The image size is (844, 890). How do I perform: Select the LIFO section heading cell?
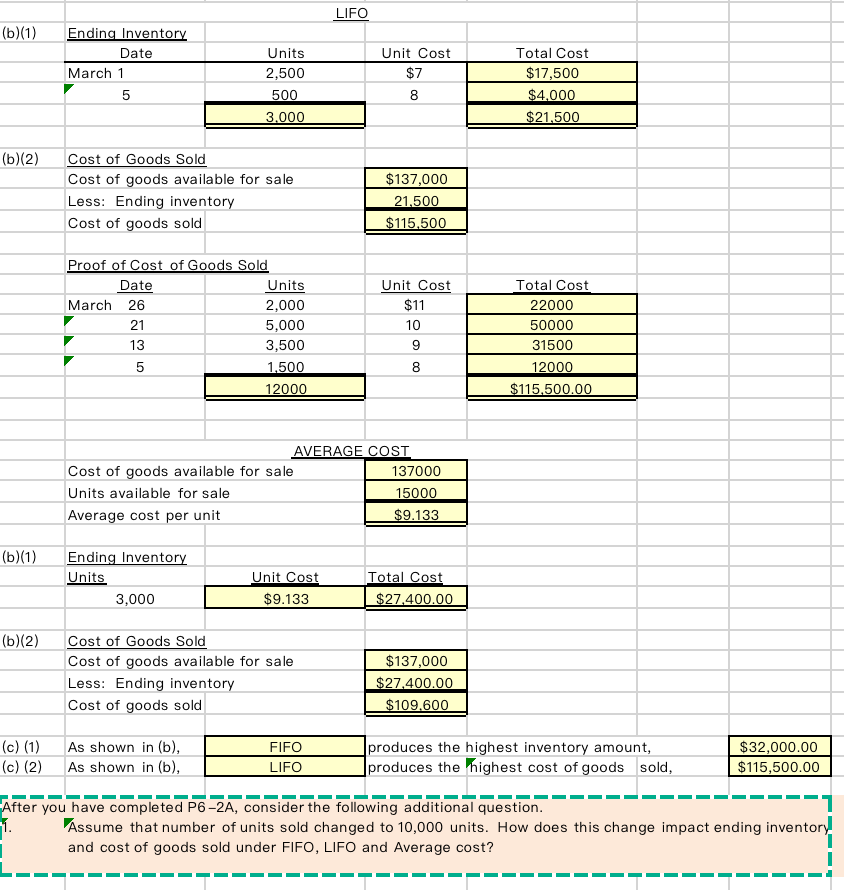351,13
